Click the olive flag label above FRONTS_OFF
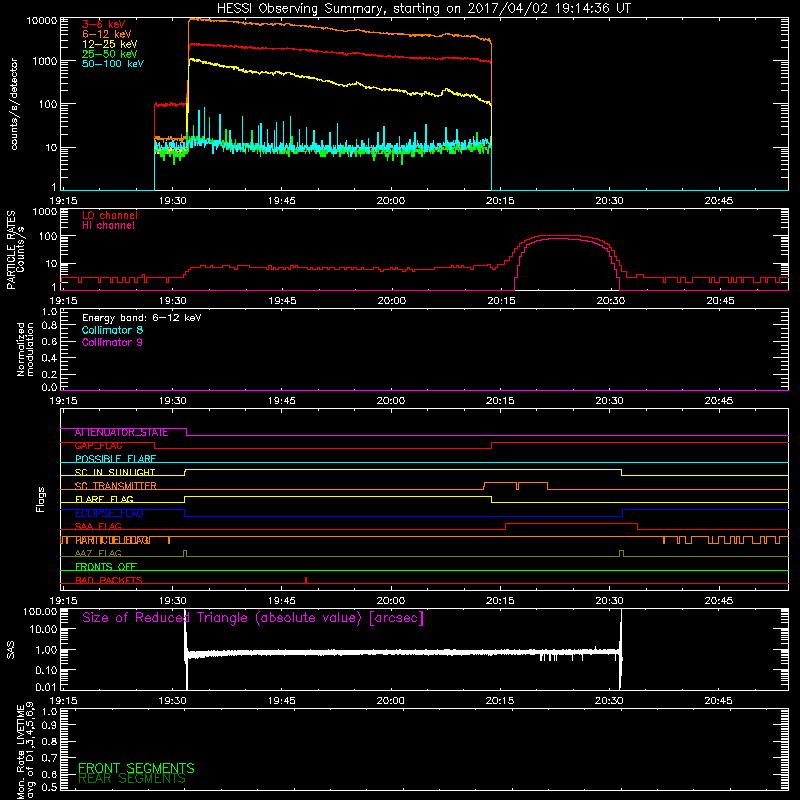 coord(98,554)
